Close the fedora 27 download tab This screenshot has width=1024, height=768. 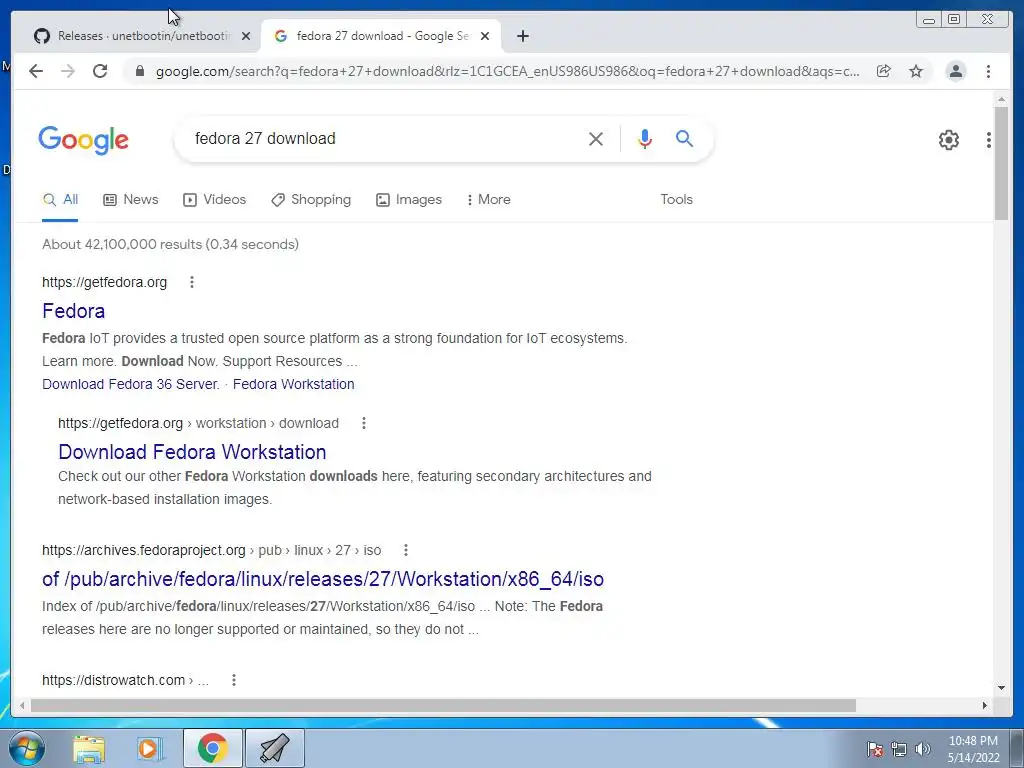[485, 36]
